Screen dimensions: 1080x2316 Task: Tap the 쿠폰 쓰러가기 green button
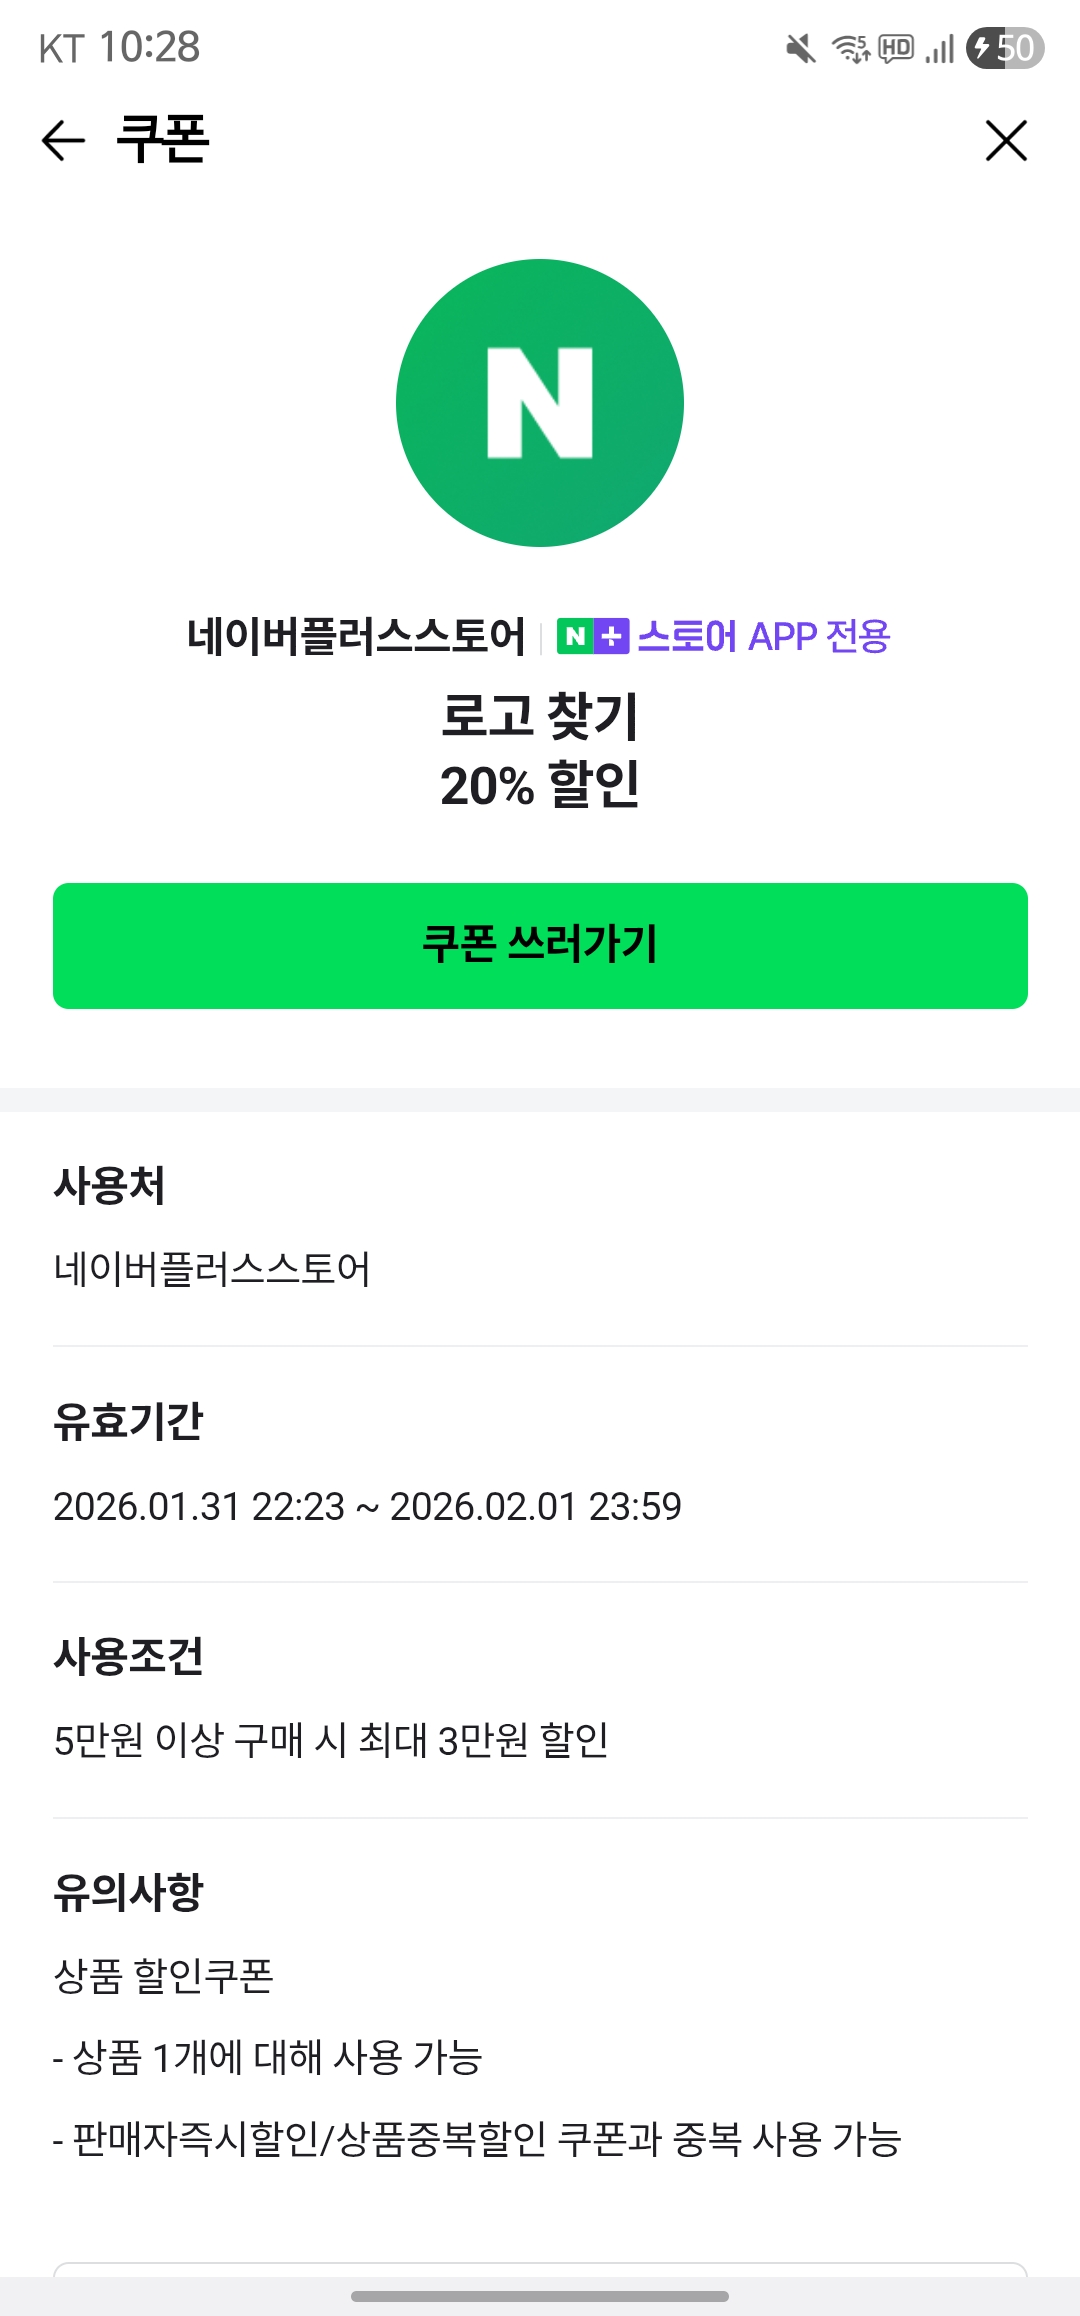(540, 946)
